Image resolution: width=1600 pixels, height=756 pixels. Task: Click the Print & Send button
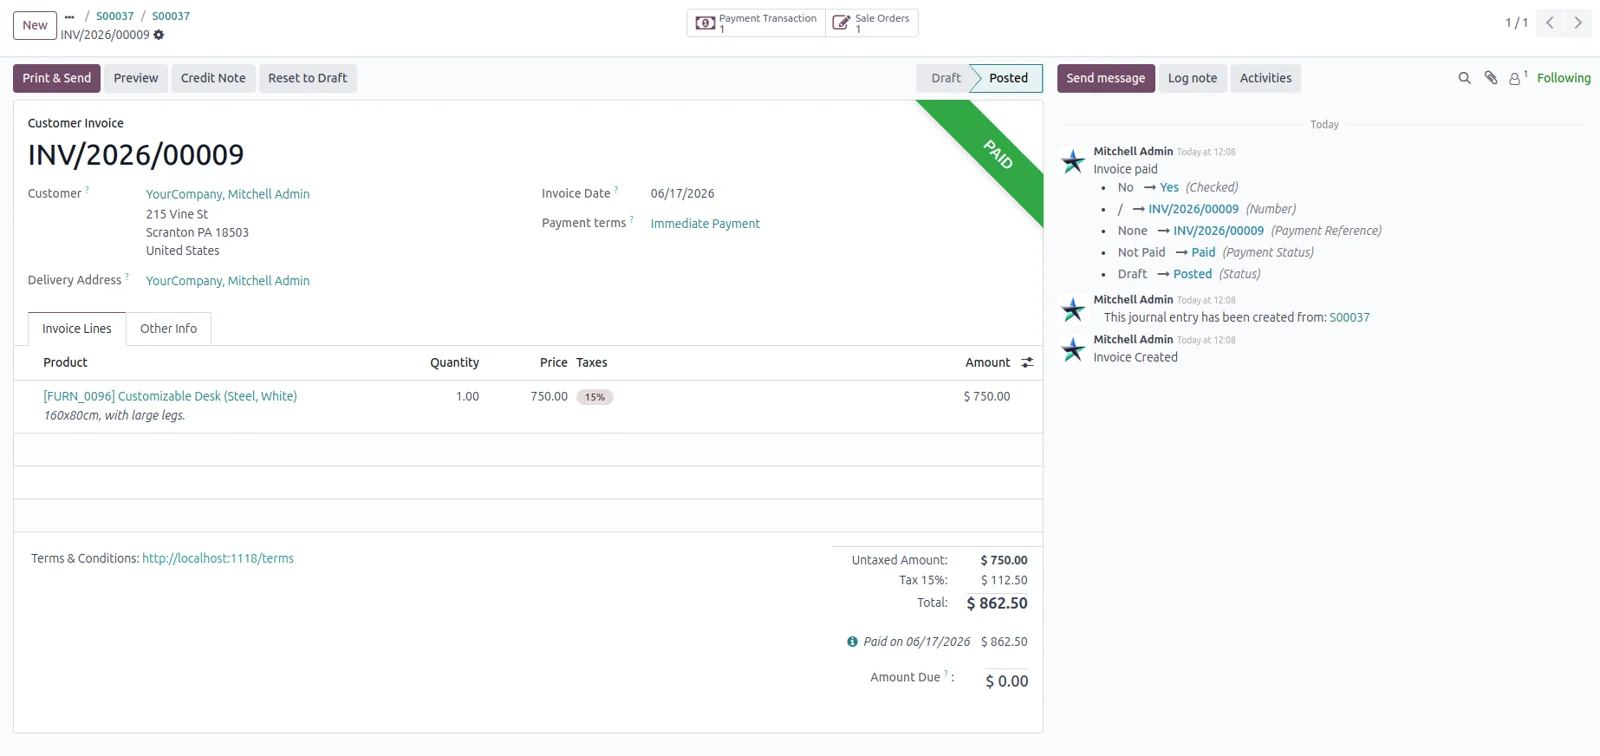pyautogui.click(x=57, y=78)
